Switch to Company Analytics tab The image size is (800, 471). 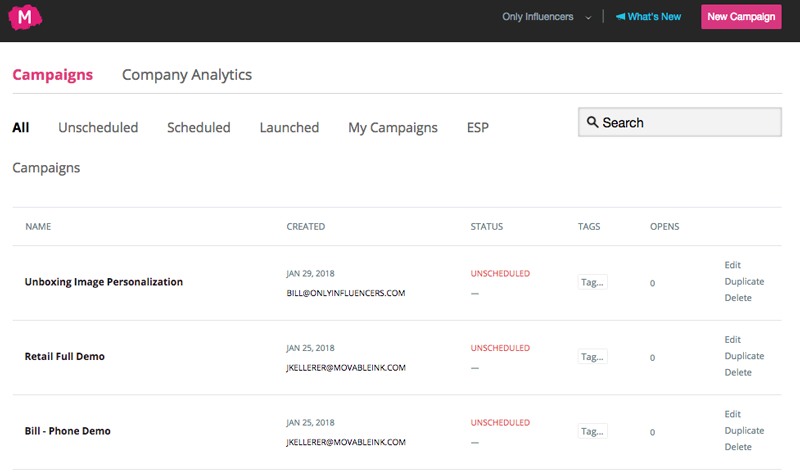tap(187, 75)
